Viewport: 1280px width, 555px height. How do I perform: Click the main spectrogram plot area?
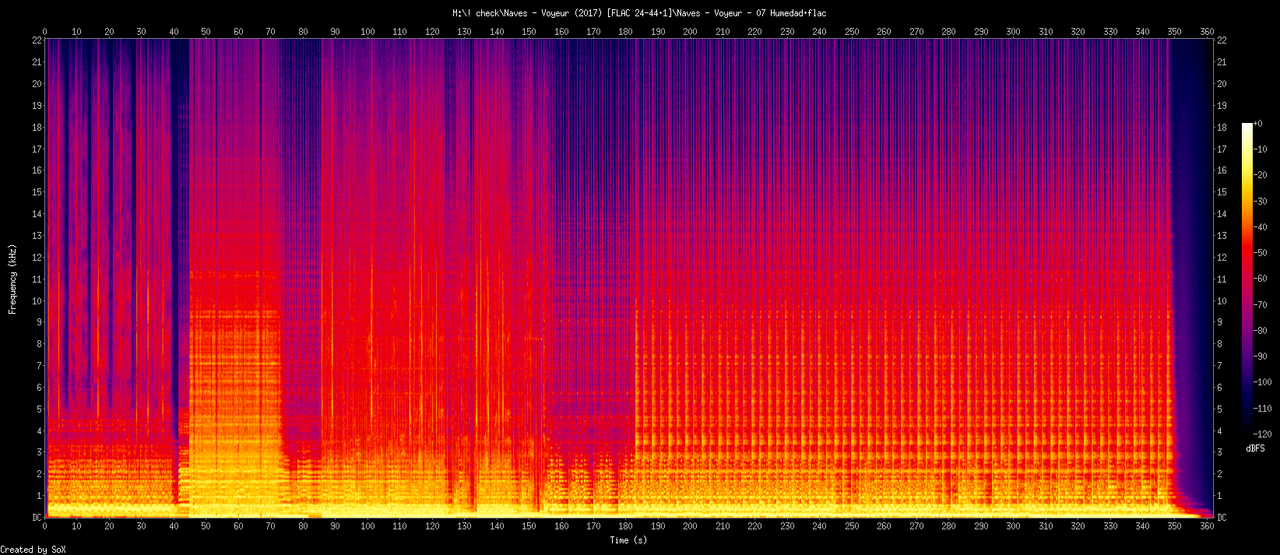point(628,279)
